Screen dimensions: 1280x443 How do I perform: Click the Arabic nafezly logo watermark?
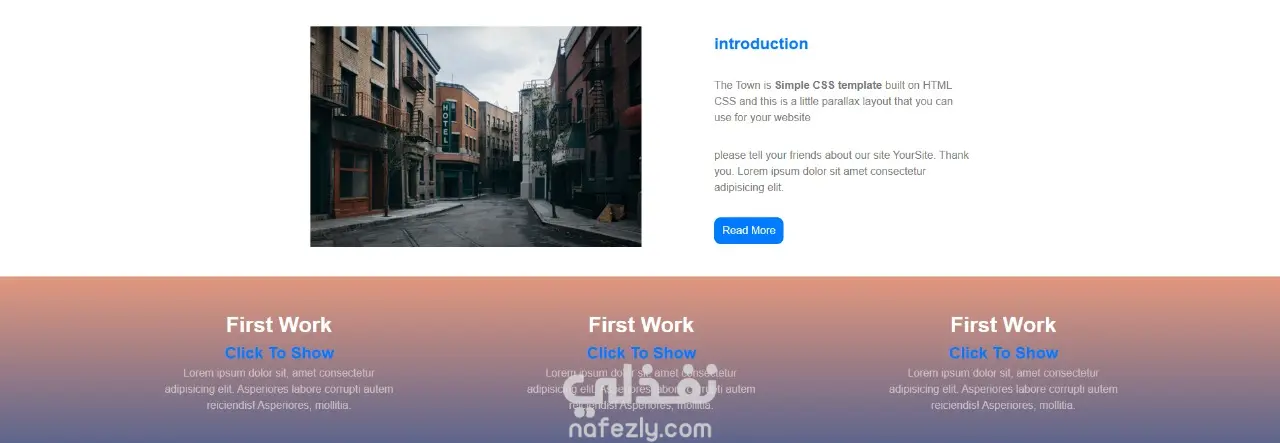(x=640, y=391)
